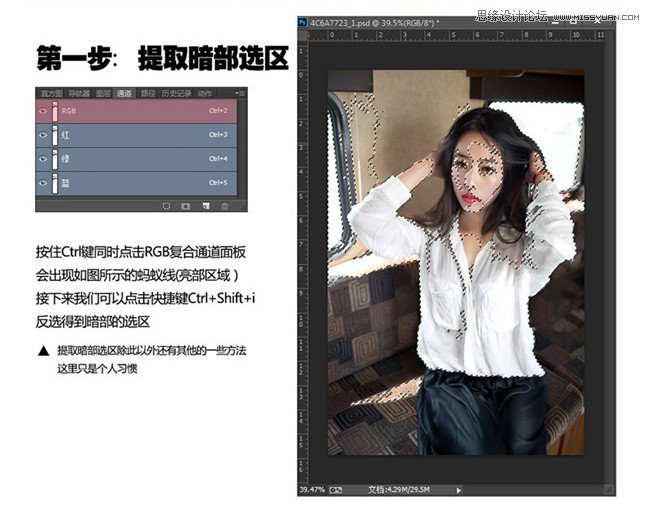
Task: Click the document window resize grip corner
Action: 609,489
